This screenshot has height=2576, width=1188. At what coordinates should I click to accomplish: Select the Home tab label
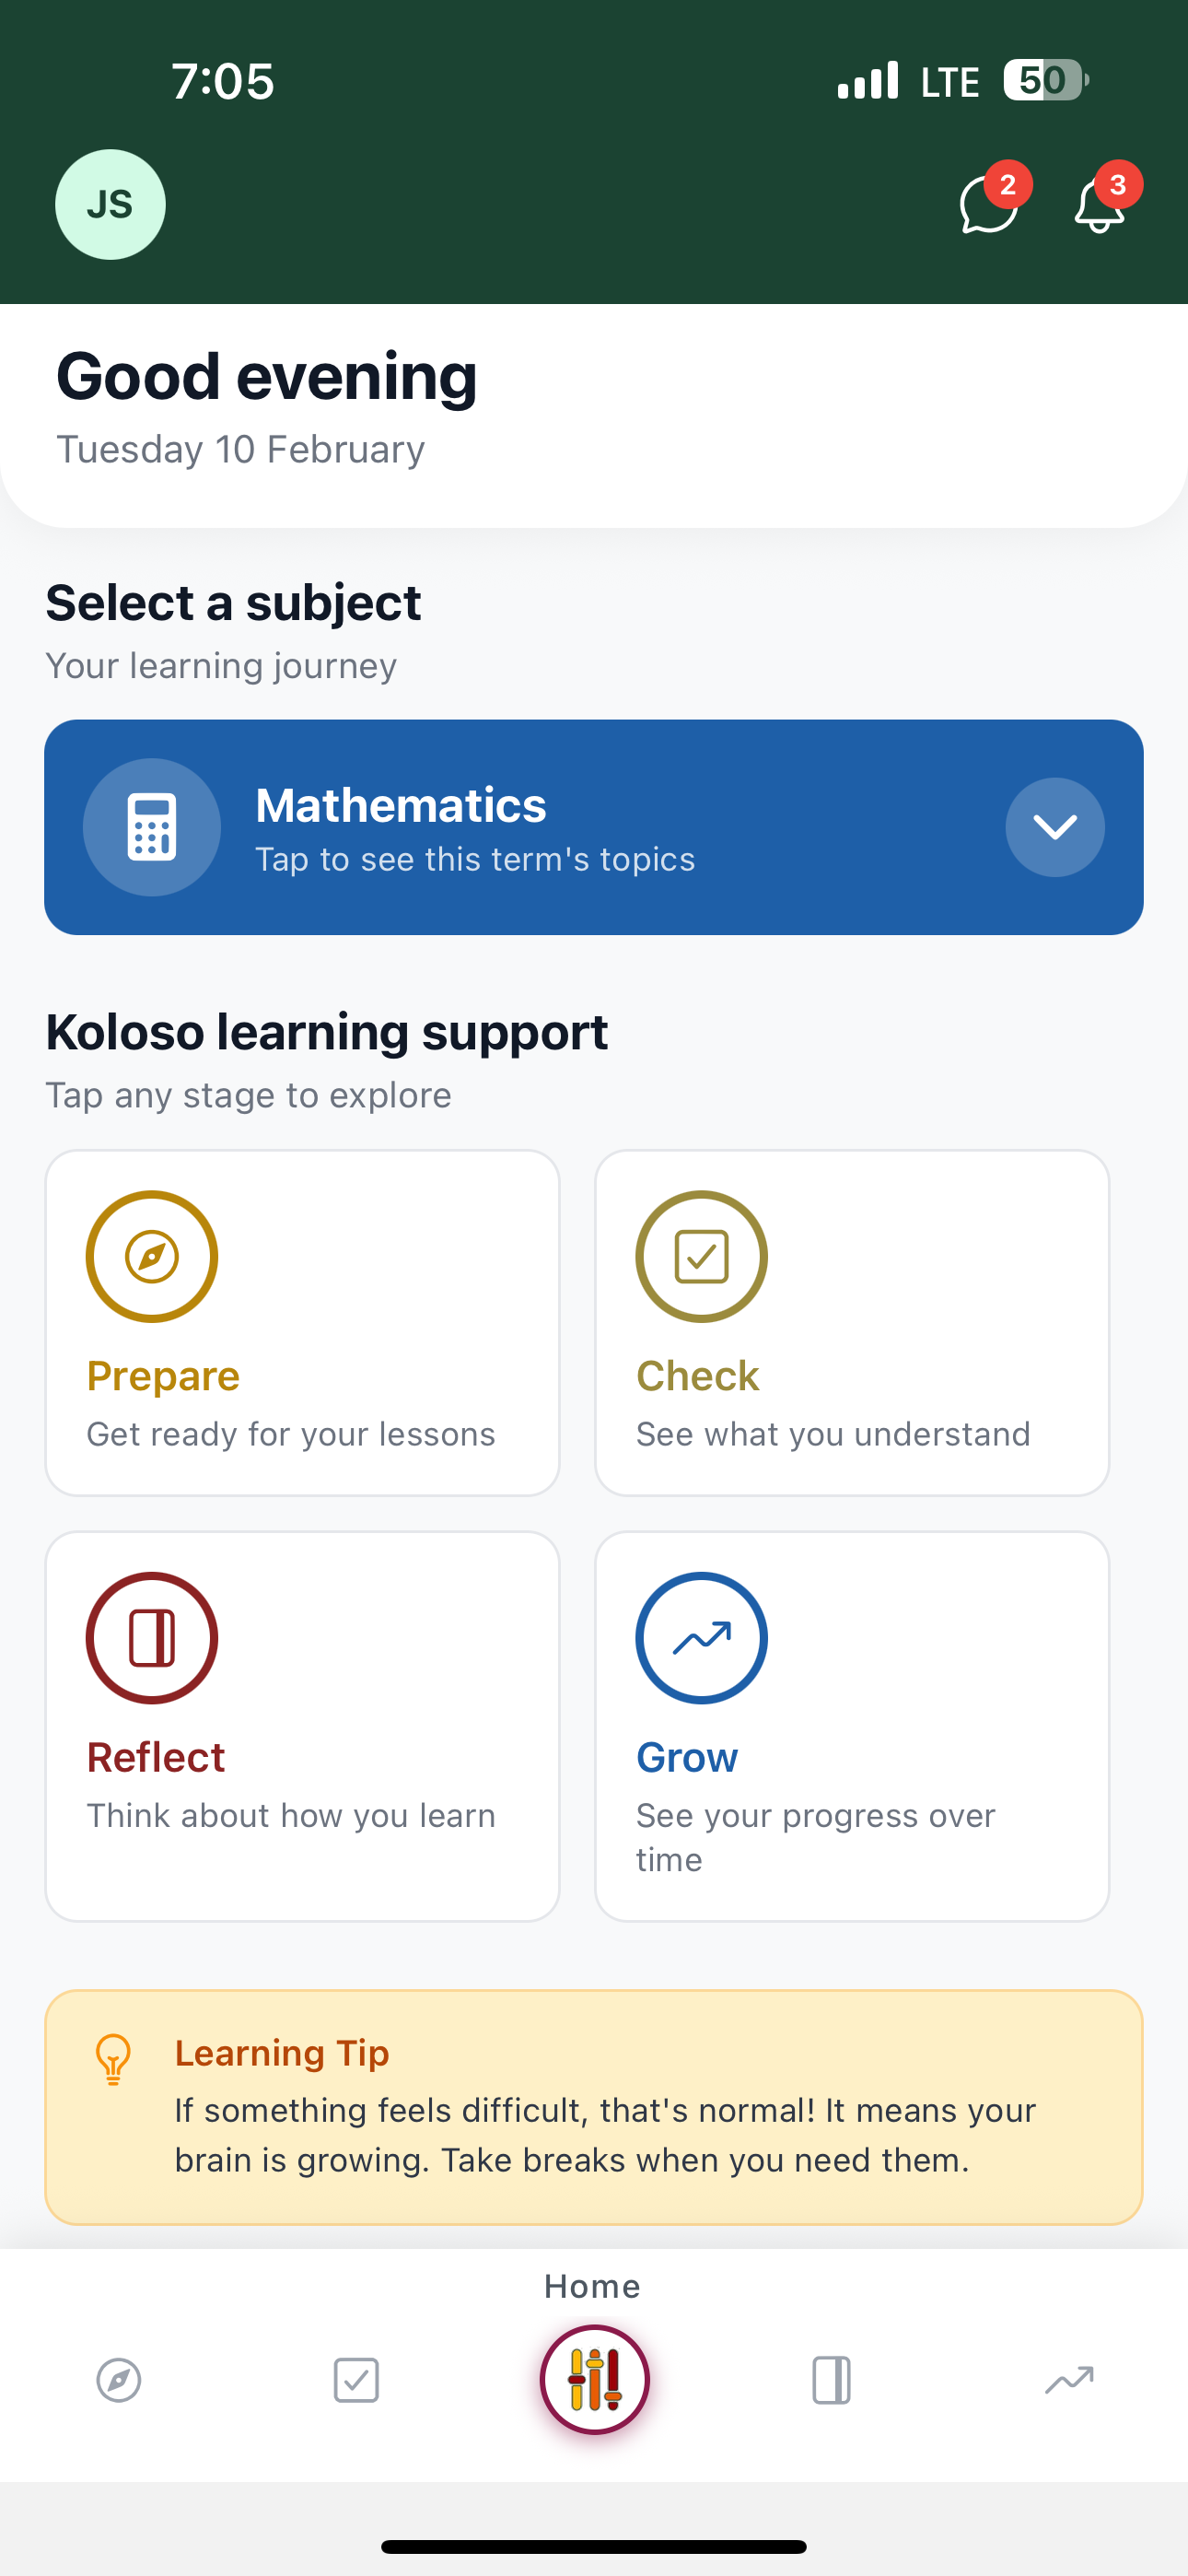(592, 2286)
